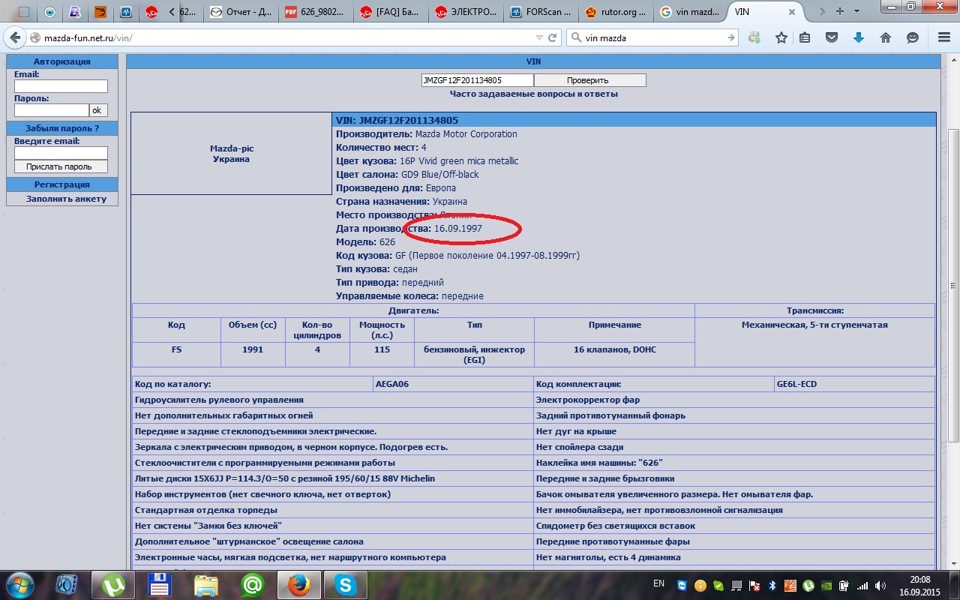
Task: Open uTorrent from the taskbar
Action: click(x=113, y=585)
